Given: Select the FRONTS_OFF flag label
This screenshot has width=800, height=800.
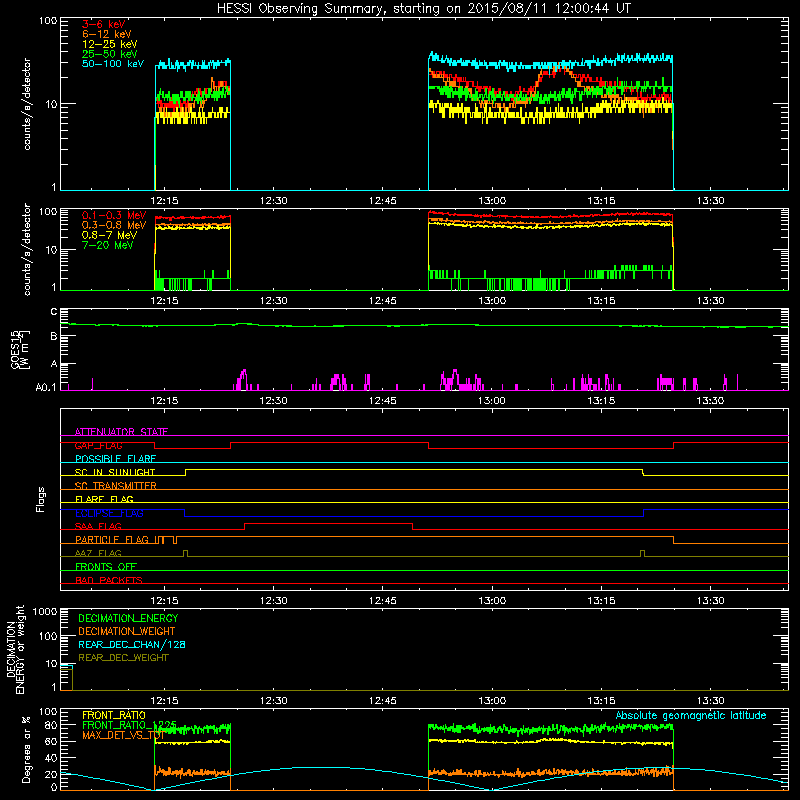Looking at the screenshot, I should [x=106, y=567].
